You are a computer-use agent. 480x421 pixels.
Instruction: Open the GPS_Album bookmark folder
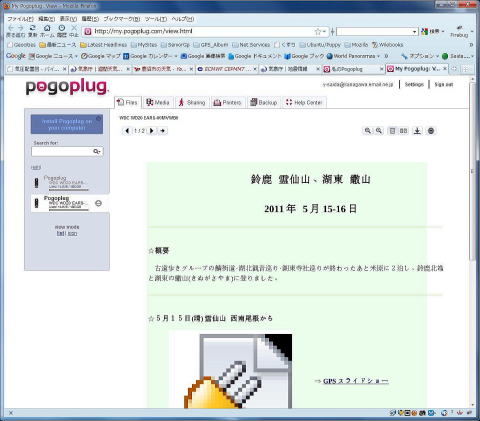211,45
